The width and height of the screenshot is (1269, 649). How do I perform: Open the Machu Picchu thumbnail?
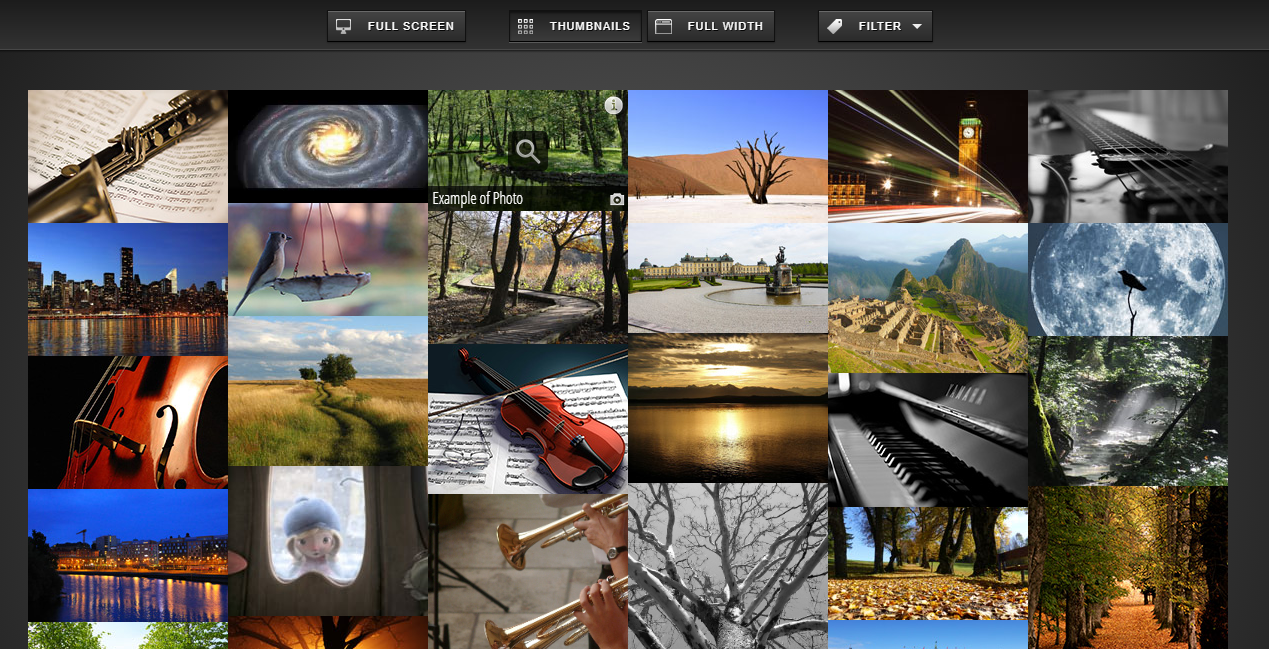tap(928, 298)
